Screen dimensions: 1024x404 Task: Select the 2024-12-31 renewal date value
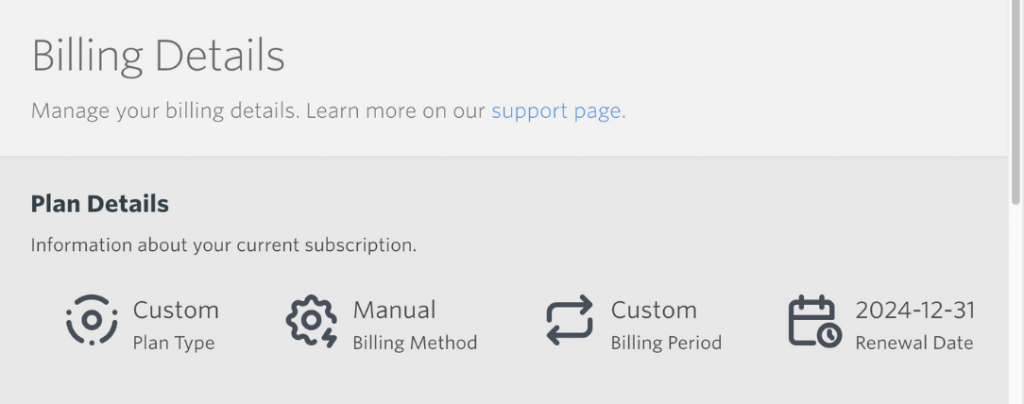click(915, 310)
